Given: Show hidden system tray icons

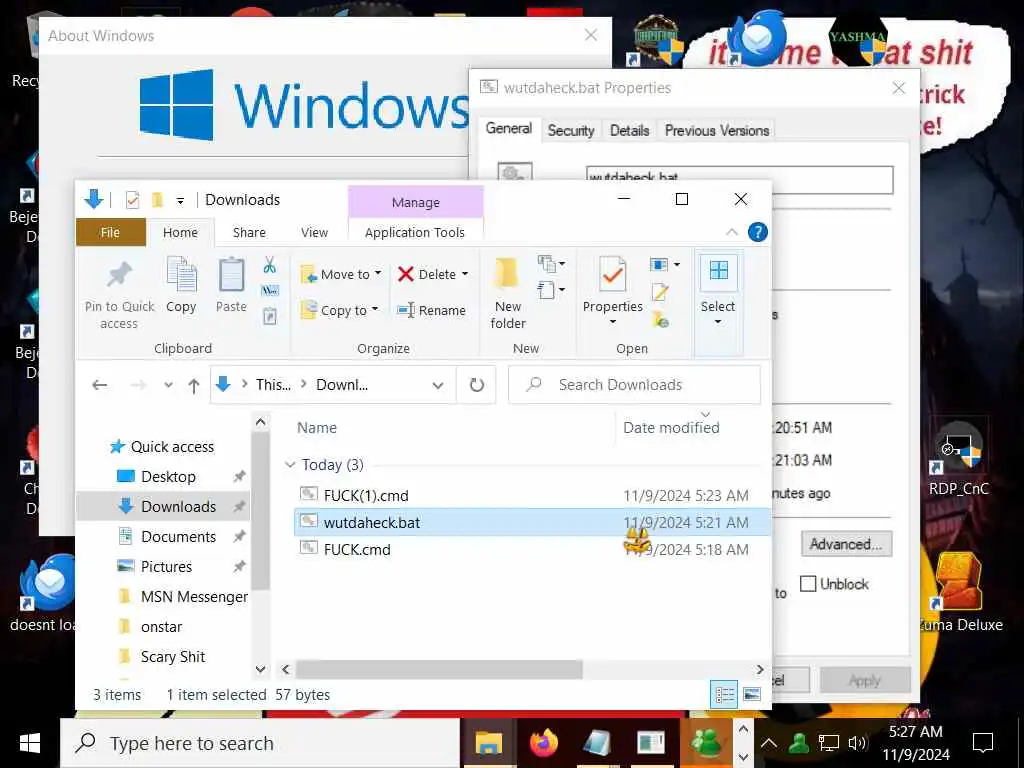Looking at the screenshot, I should (x=769, y=743).
